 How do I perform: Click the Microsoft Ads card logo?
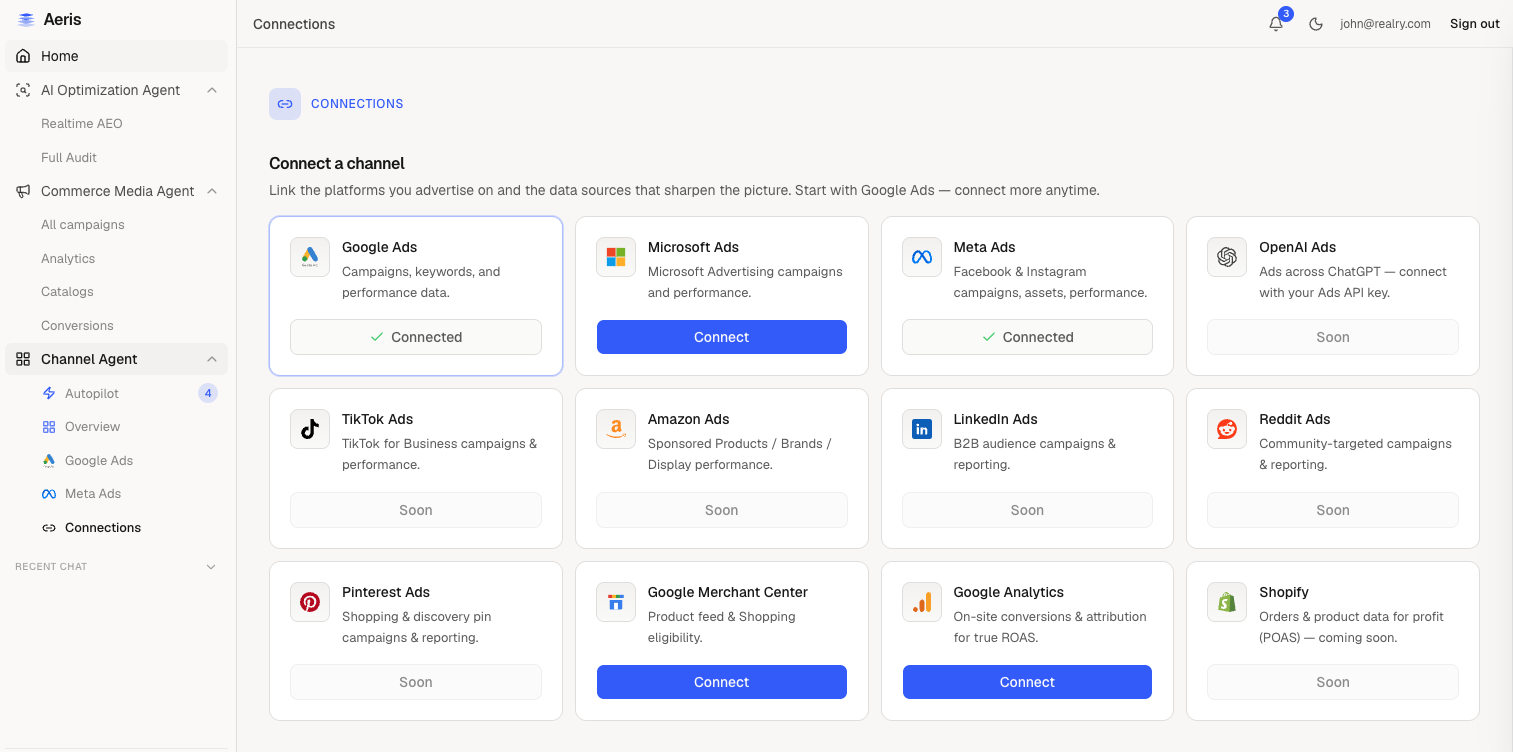pos(616,257)
